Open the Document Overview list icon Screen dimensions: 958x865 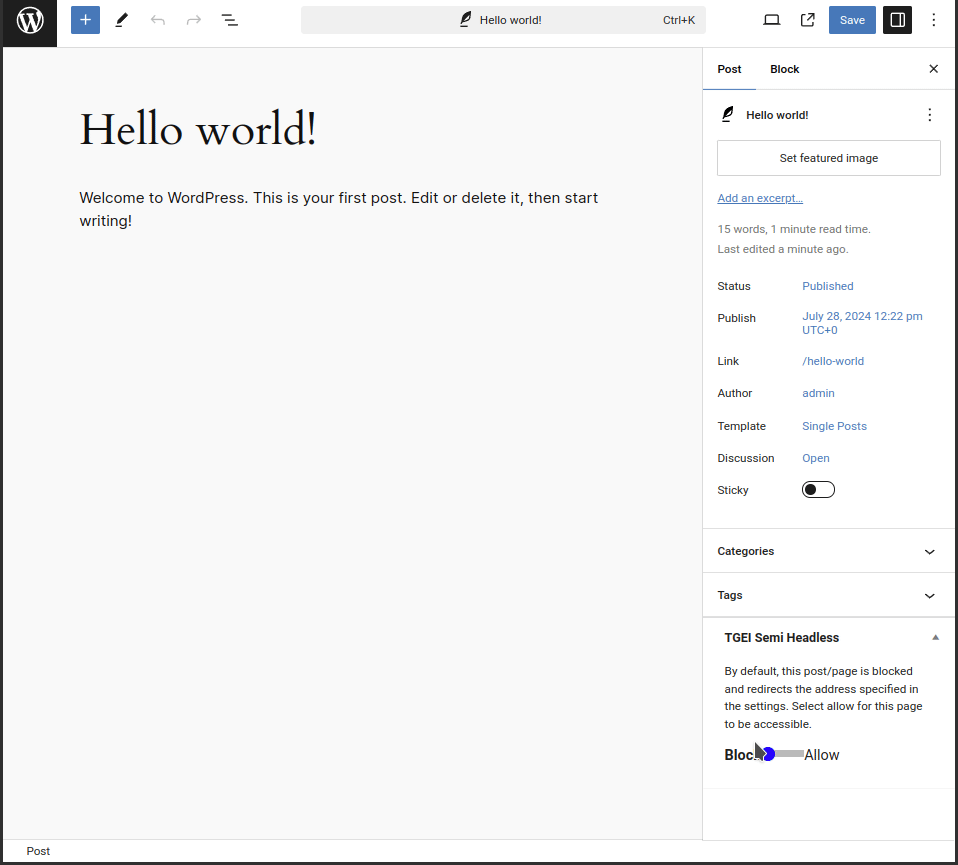(230, 20)
